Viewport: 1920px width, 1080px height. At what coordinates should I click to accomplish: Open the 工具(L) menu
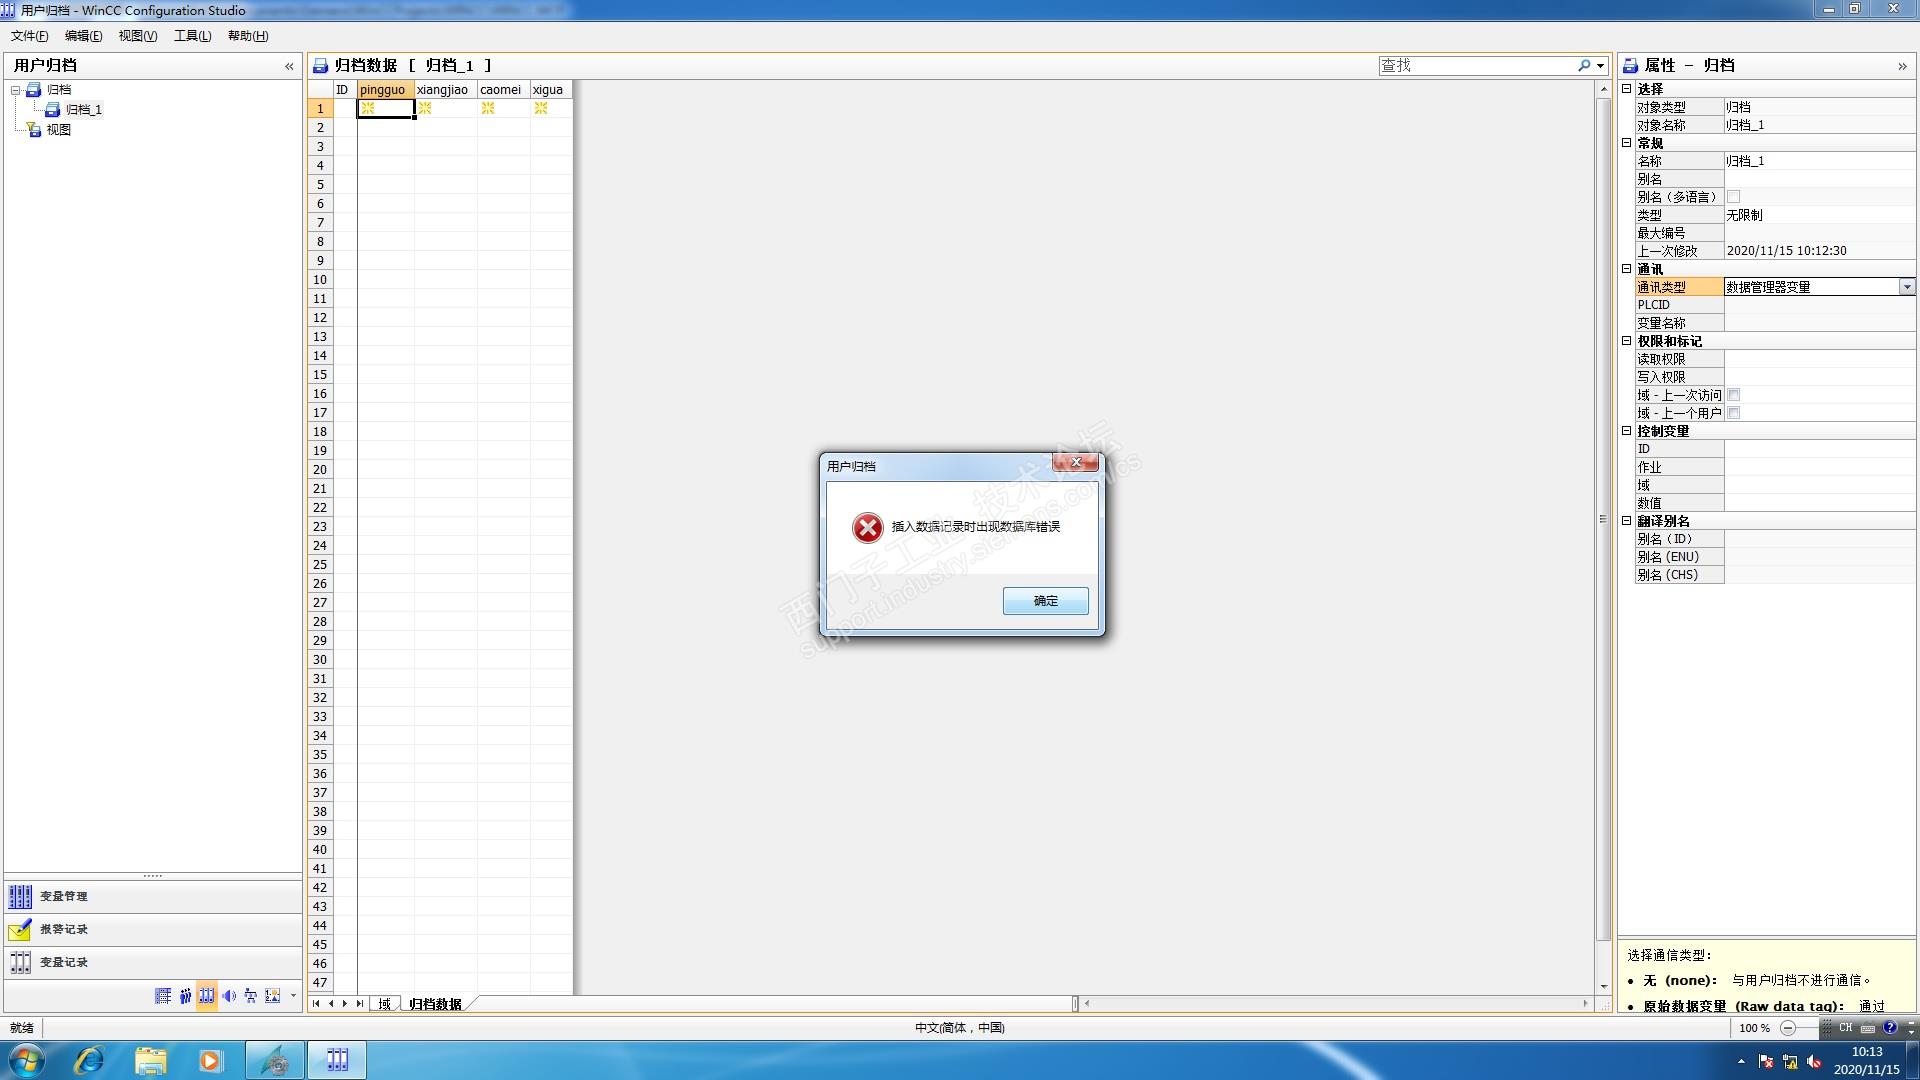[x=192, y=36]
